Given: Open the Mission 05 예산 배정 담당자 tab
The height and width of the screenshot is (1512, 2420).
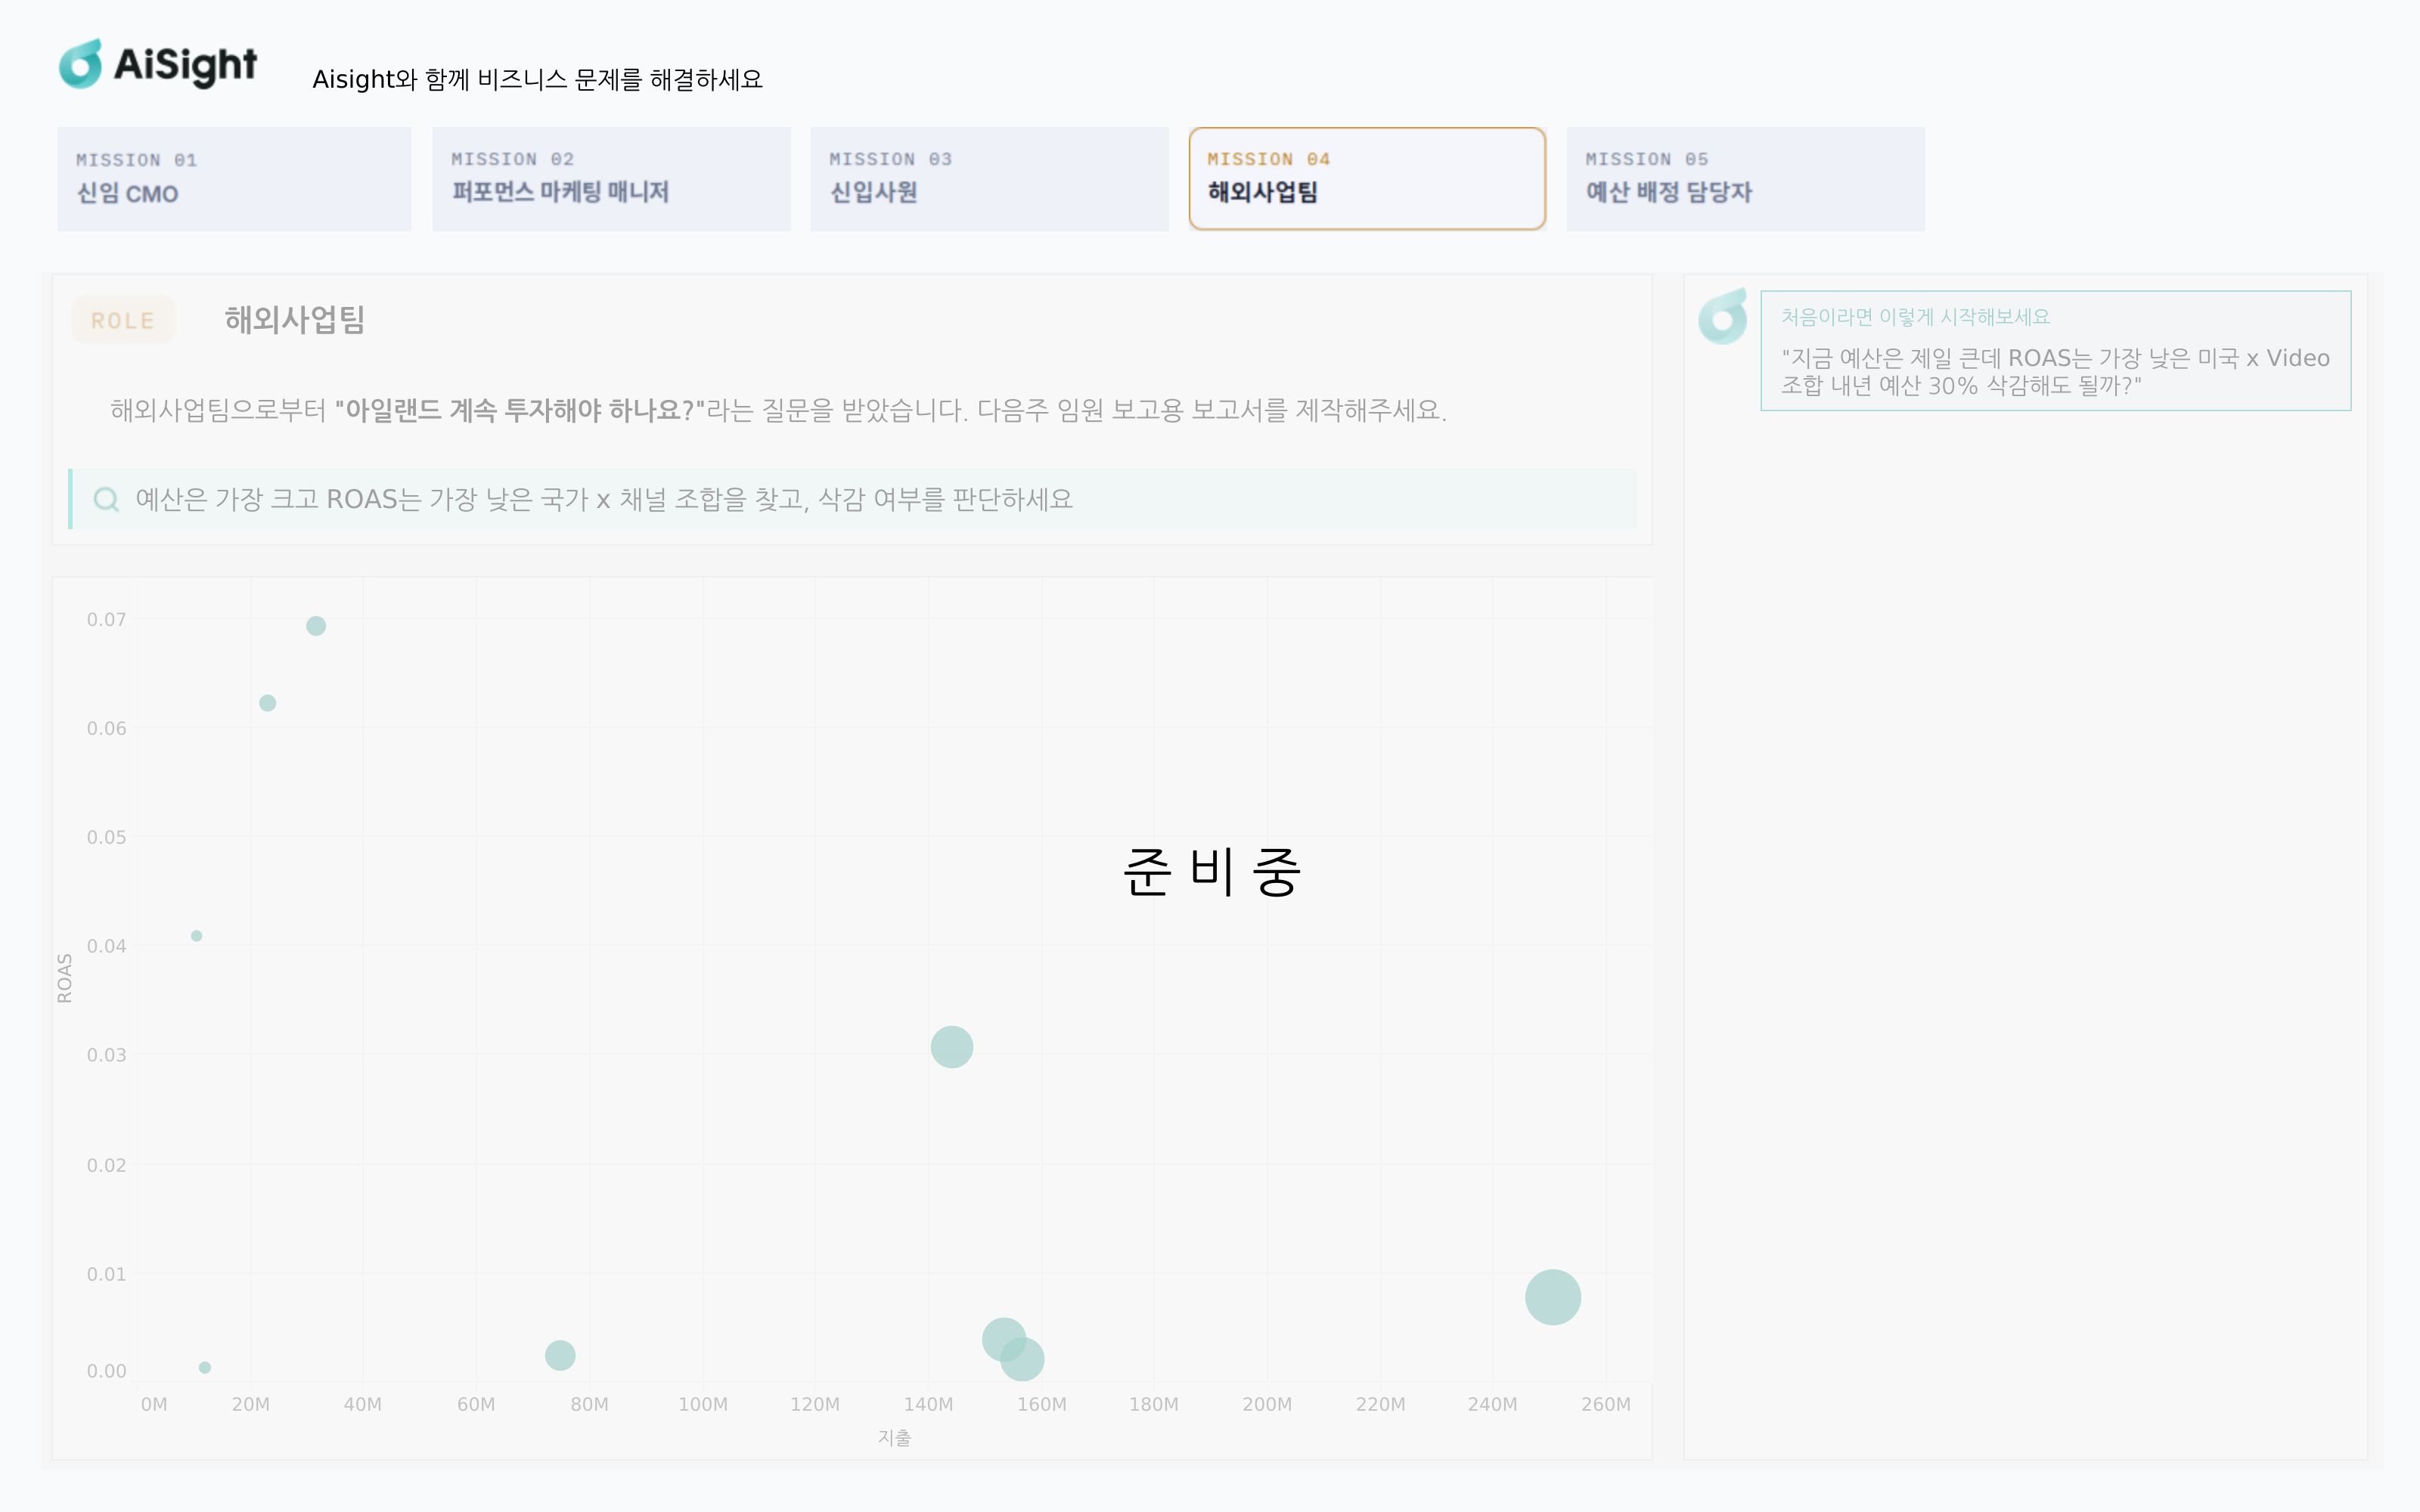Looking at the screenshot, I should [x=1745, y=179].
